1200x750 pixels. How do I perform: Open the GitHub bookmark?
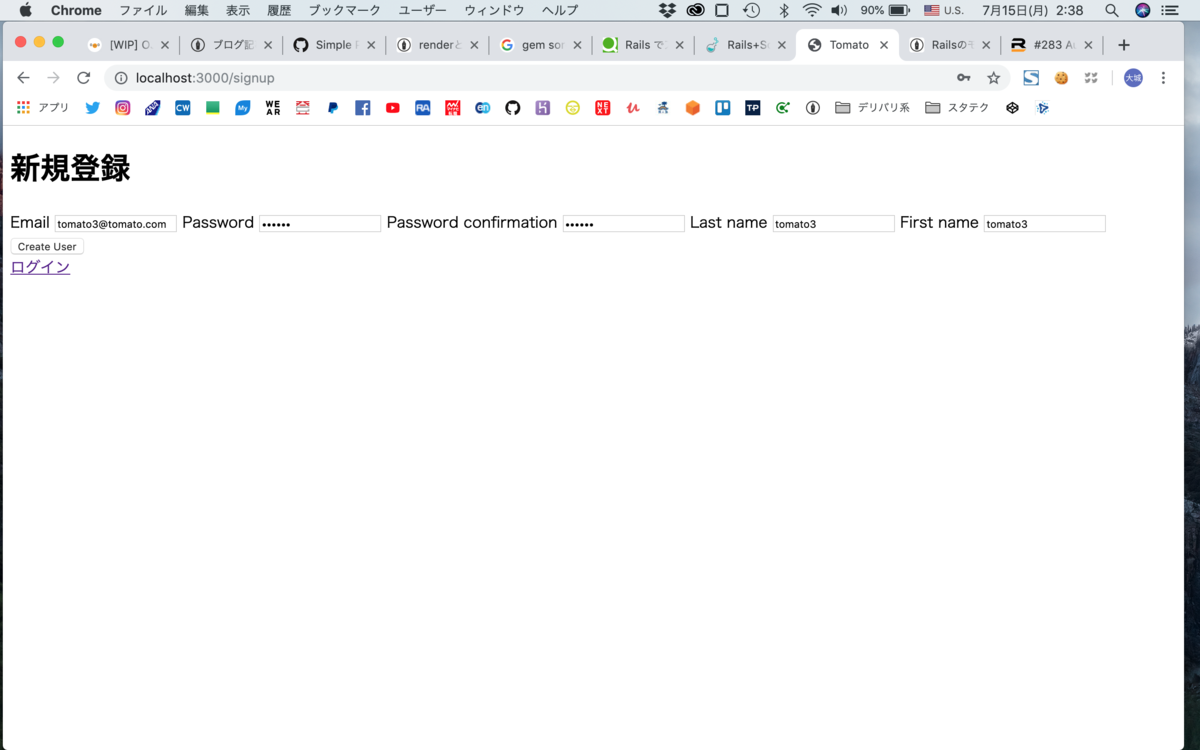(x=512, y=107)
